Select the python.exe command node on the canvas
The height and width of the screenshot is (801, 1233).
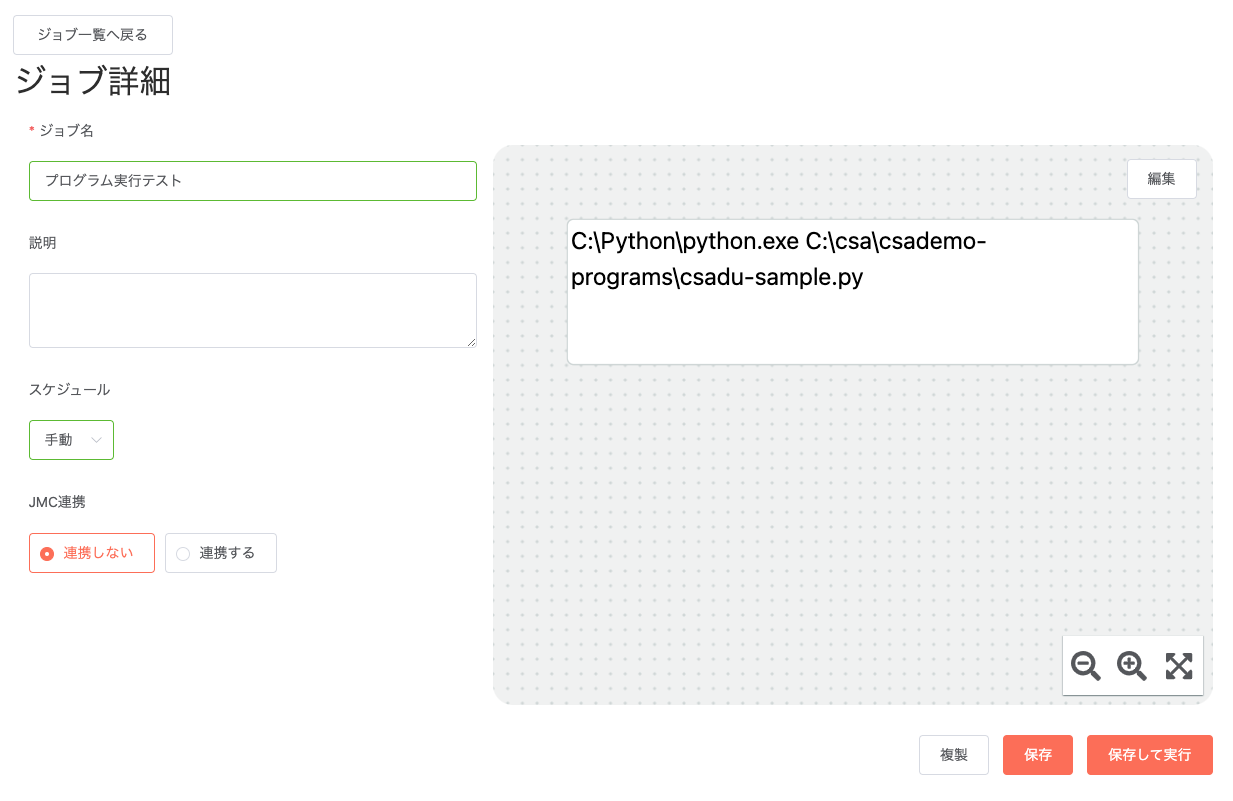pos(853,292)
